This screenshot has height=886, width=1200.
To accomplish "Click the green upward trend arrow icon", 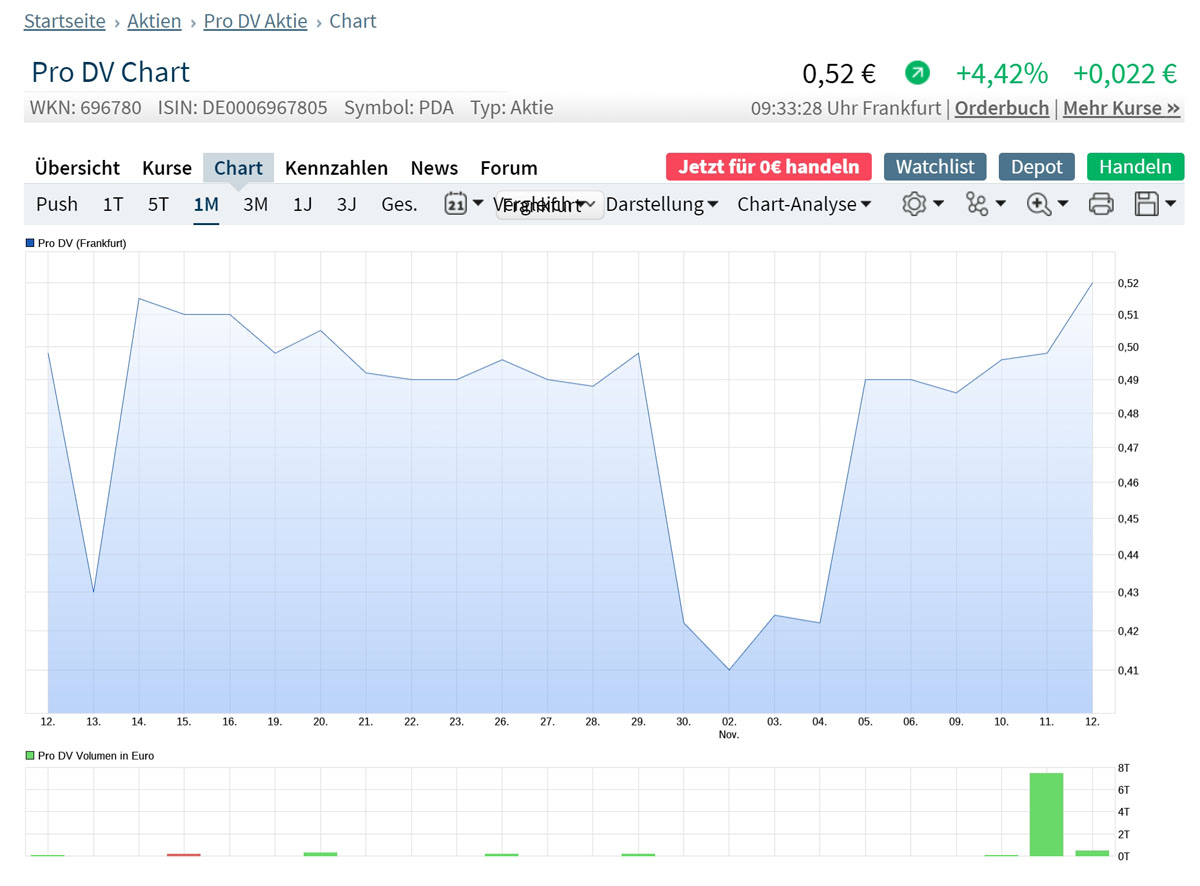I will pyautogui.click(x=917, y=73).
